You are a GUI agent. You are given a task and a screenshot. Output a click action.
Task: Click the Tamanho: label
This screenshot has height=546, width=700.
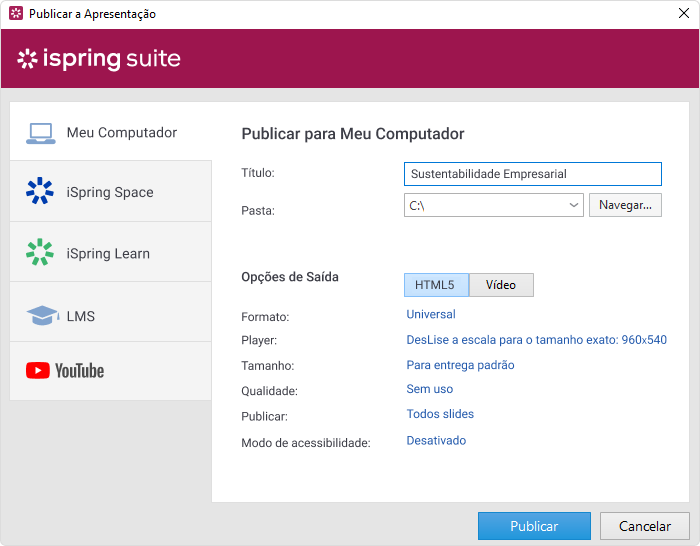click(x=267, y=366)
